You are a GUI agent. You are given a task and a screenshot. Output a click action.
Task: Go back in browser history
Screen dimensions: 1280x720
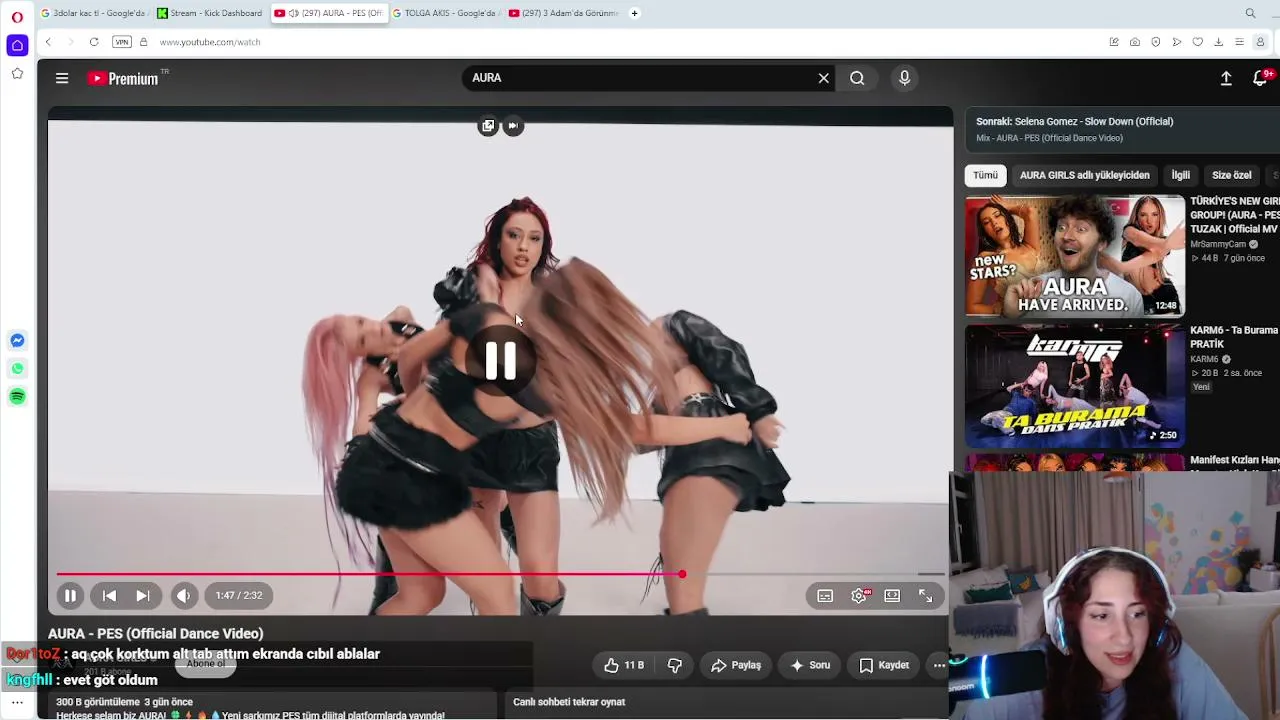tap(48, 42)
